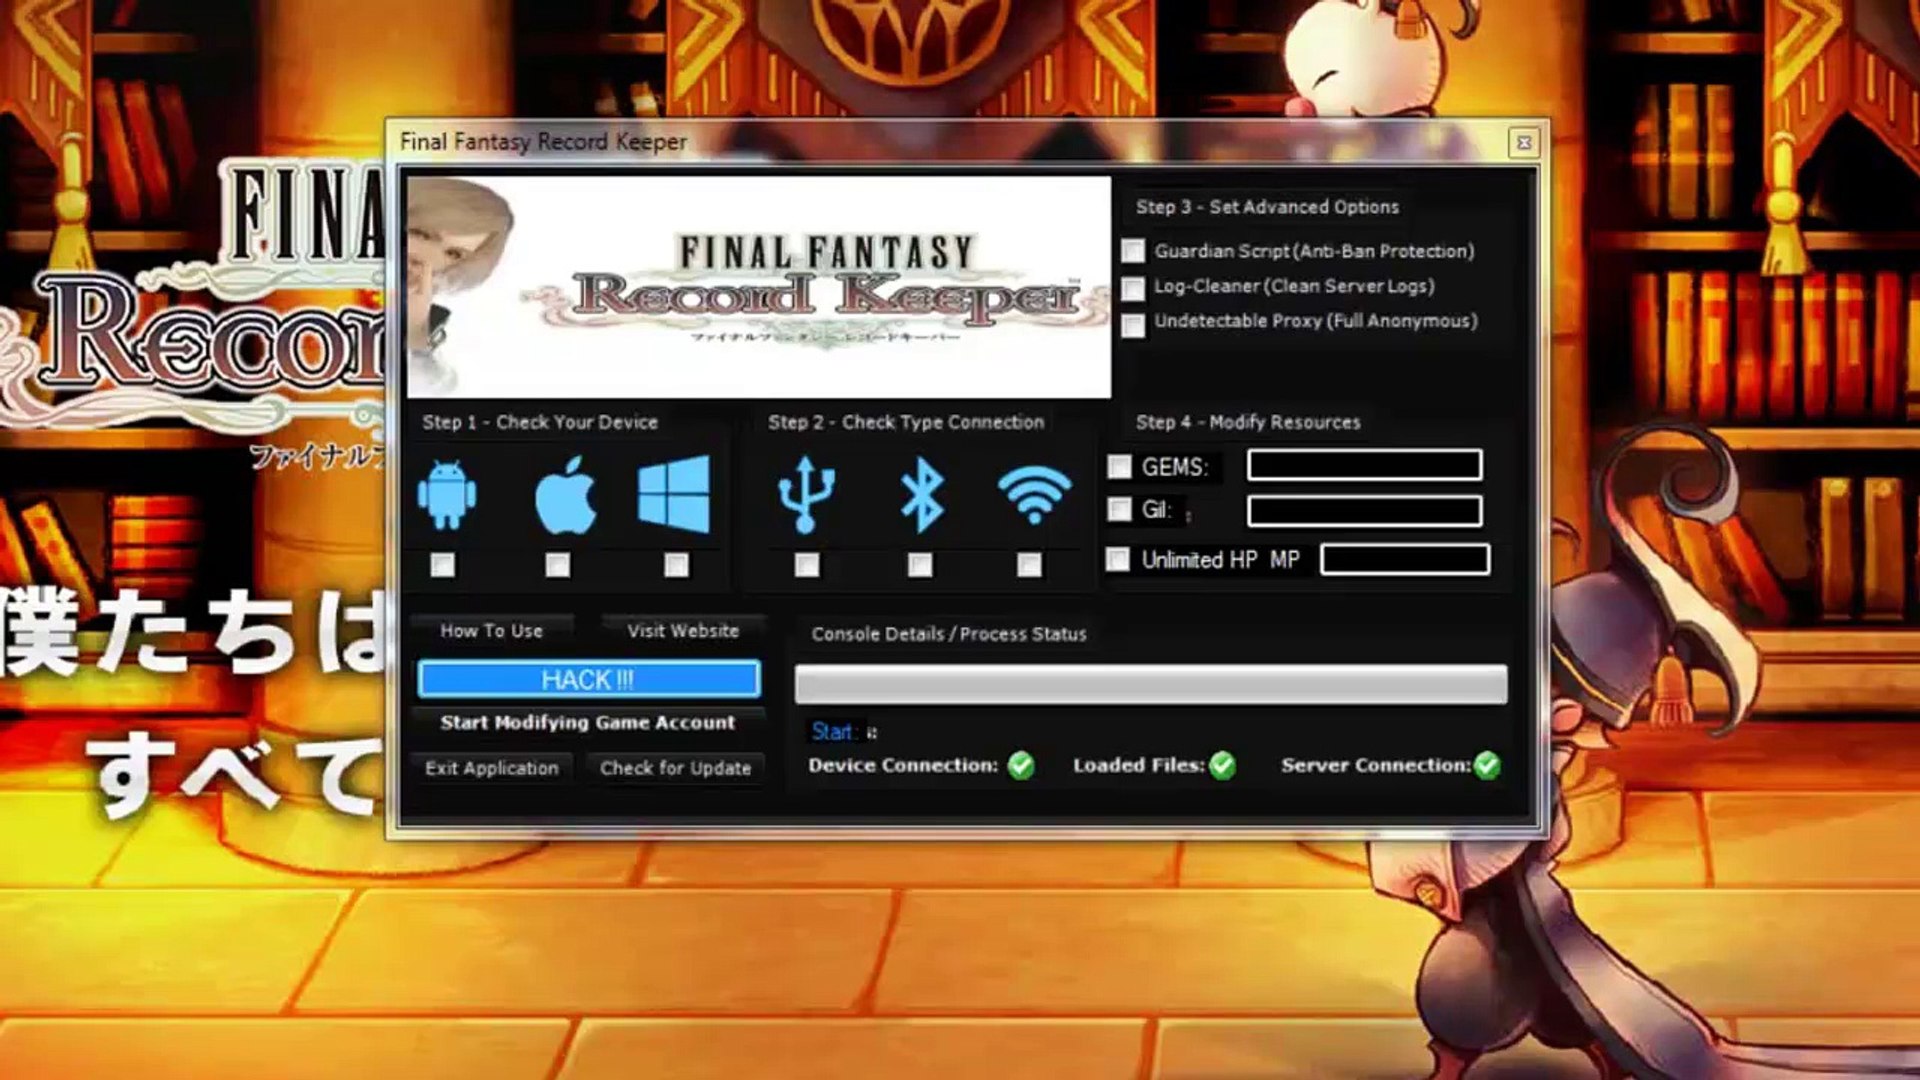Enable Guardian Script Anti-Ban Protection
1920x1080 pixels.
(1133, 251)
